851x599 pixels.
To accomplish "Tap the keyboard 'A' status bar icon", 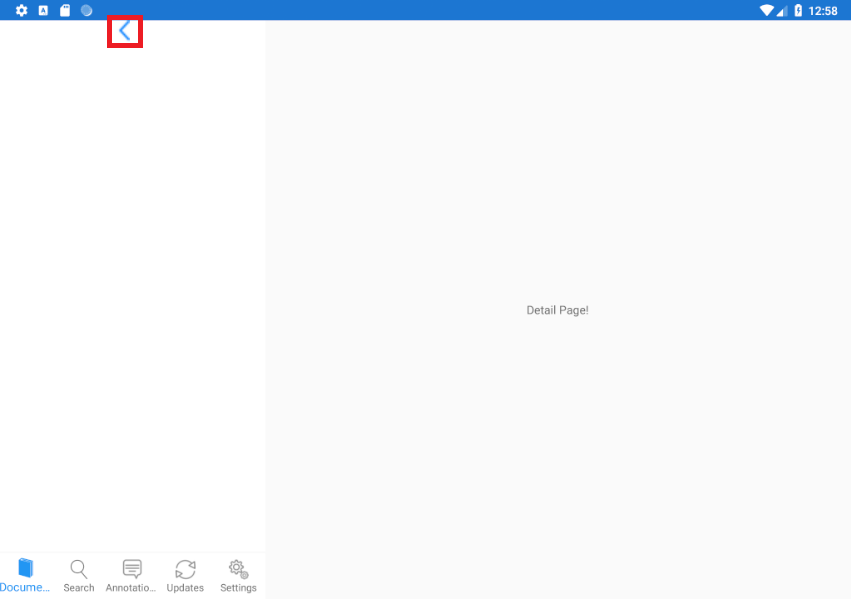I will pos(43,10).
